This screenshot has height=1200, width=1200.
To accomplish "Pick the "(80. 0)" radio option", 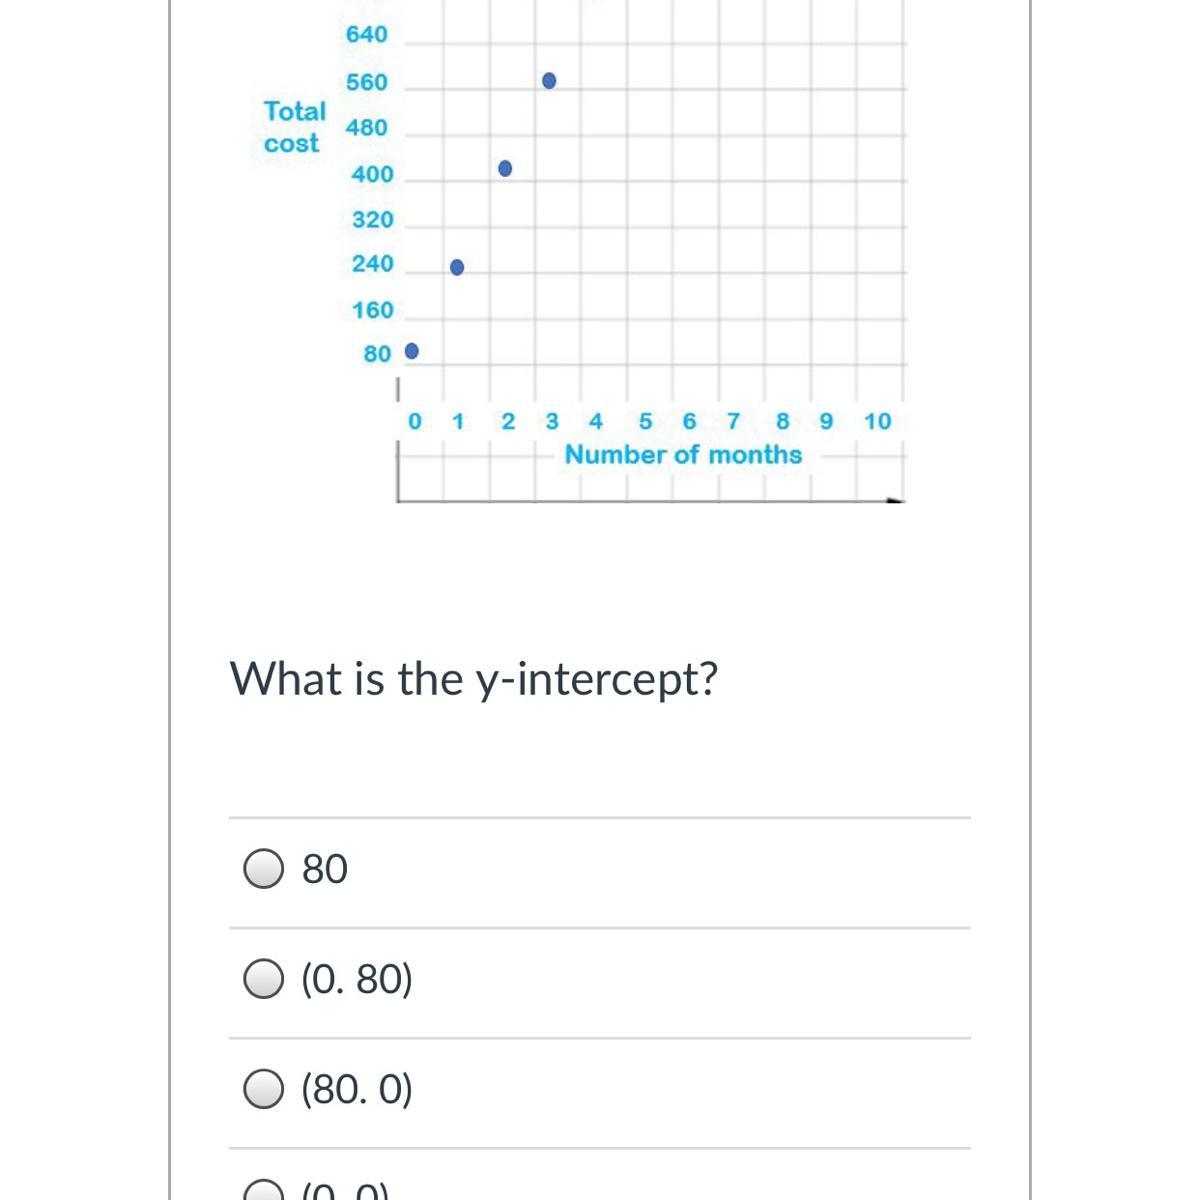I will 263,1089.
